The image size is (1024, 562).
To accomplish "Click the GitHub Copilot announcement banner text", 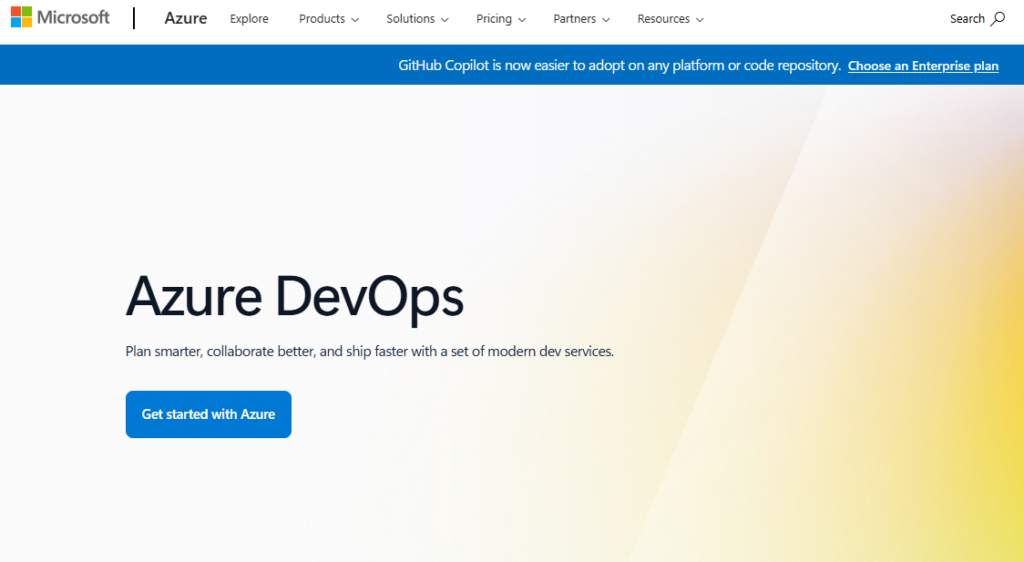I will (x=619, y=65).
